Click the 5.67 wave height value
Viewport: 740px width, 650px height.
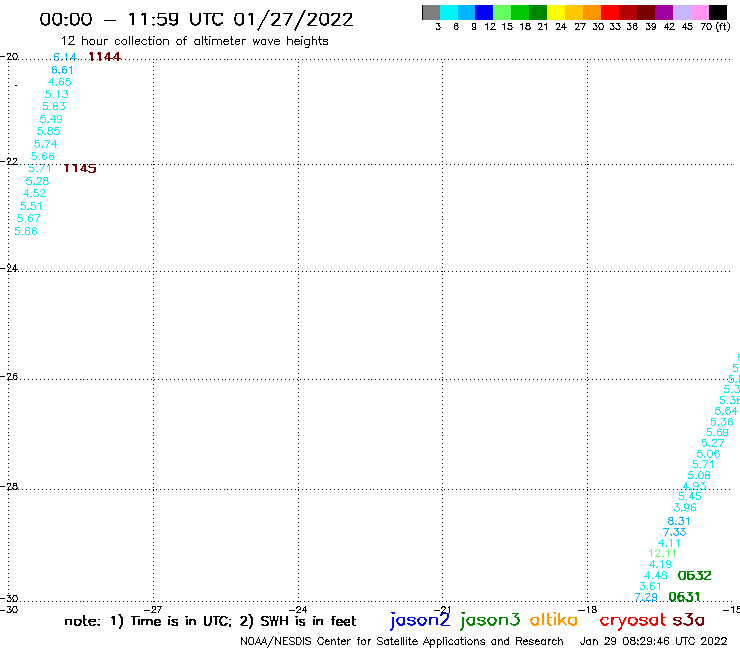[x=29, y=219]
